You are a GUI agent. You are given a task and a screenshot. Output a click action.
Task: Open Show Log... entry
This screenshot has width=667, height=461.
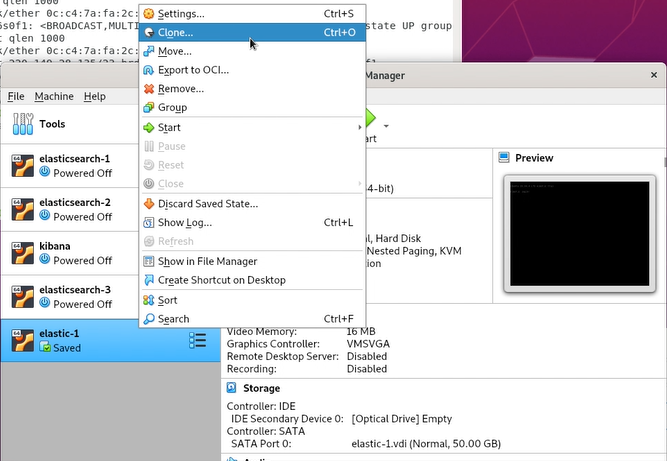(x=252, y=222)
